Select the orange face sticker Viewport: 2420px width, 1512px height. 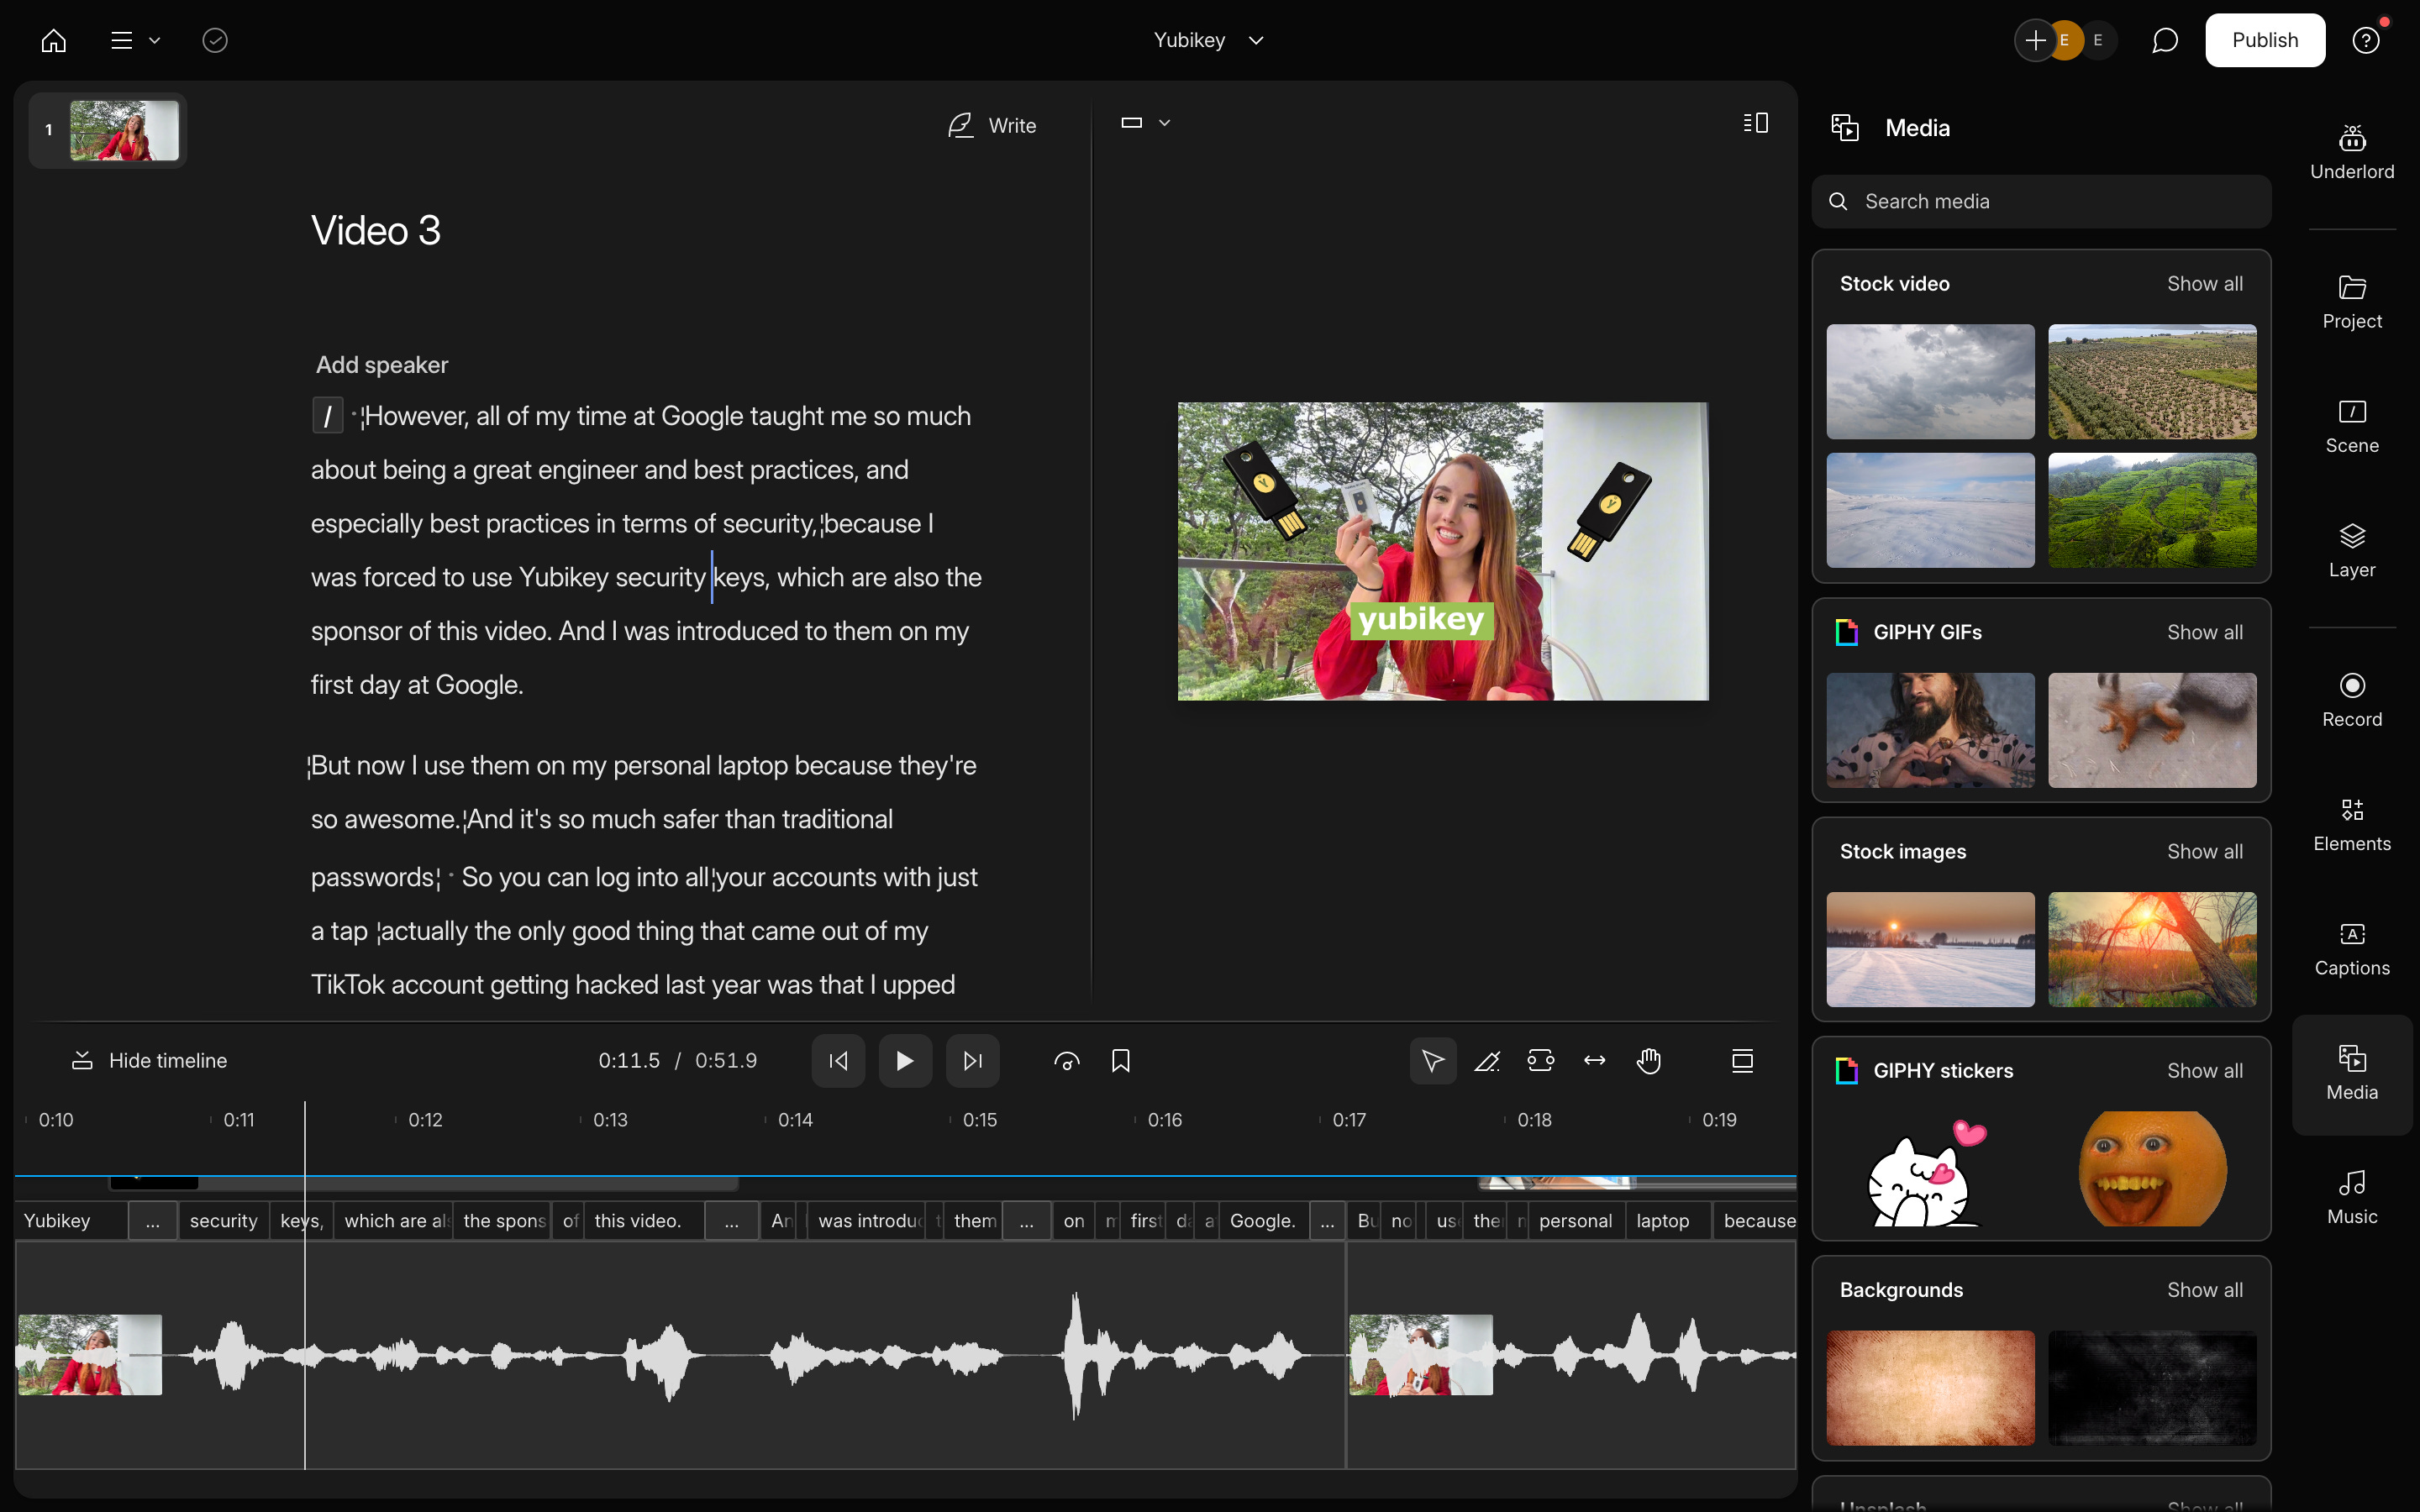(x=2152, y=1168)
